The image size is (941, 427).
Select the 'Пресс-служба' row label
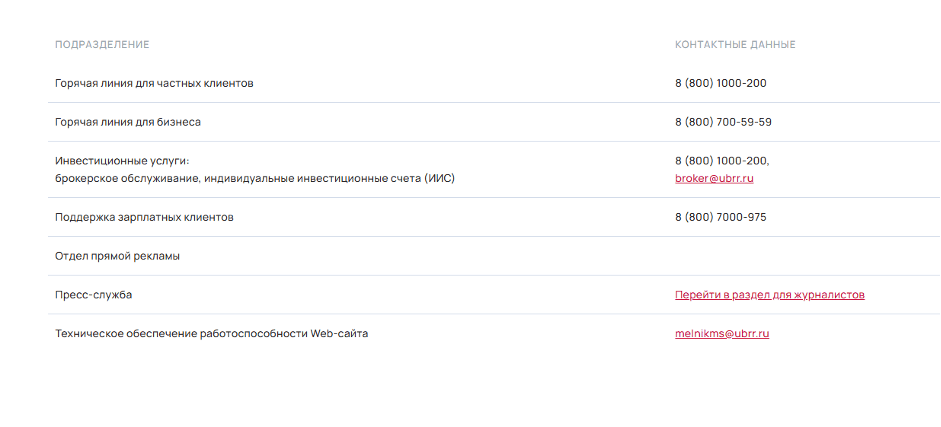93,295
